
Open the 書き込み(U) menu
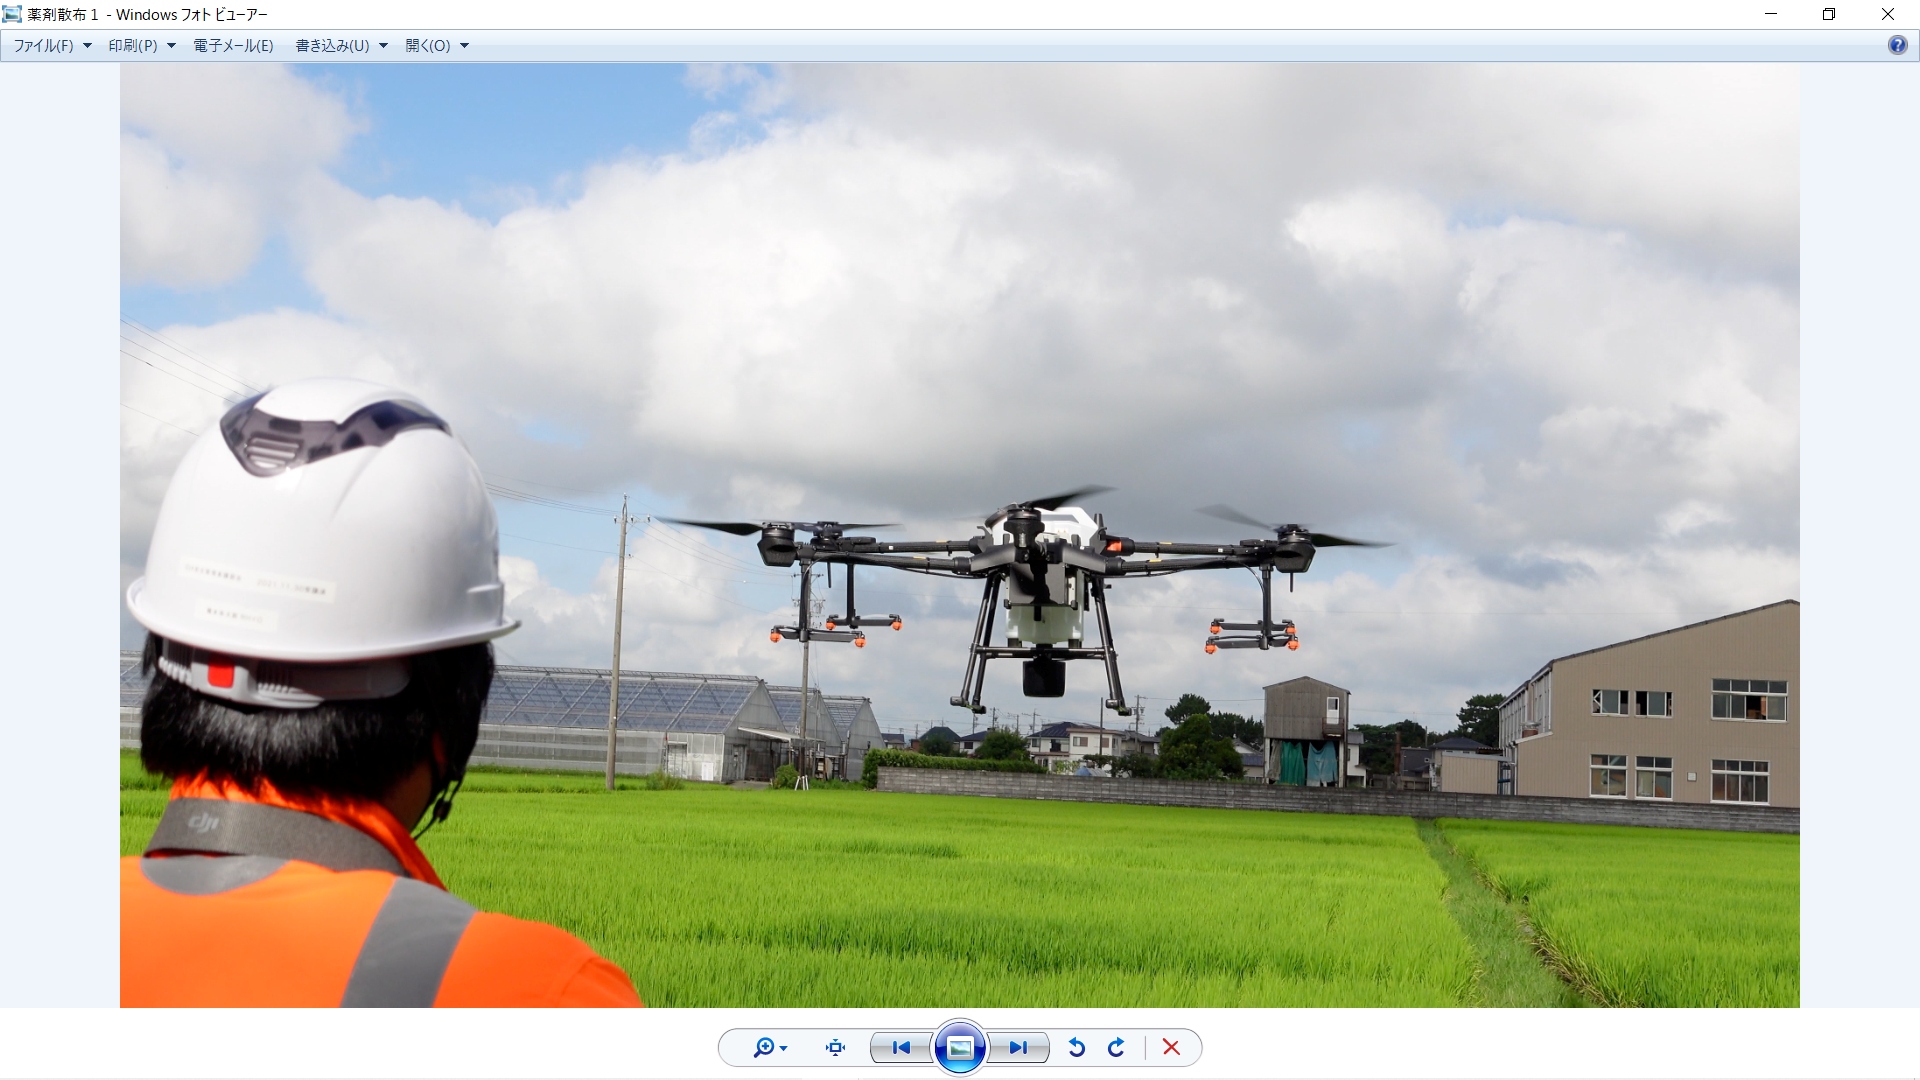coord(332,45)
